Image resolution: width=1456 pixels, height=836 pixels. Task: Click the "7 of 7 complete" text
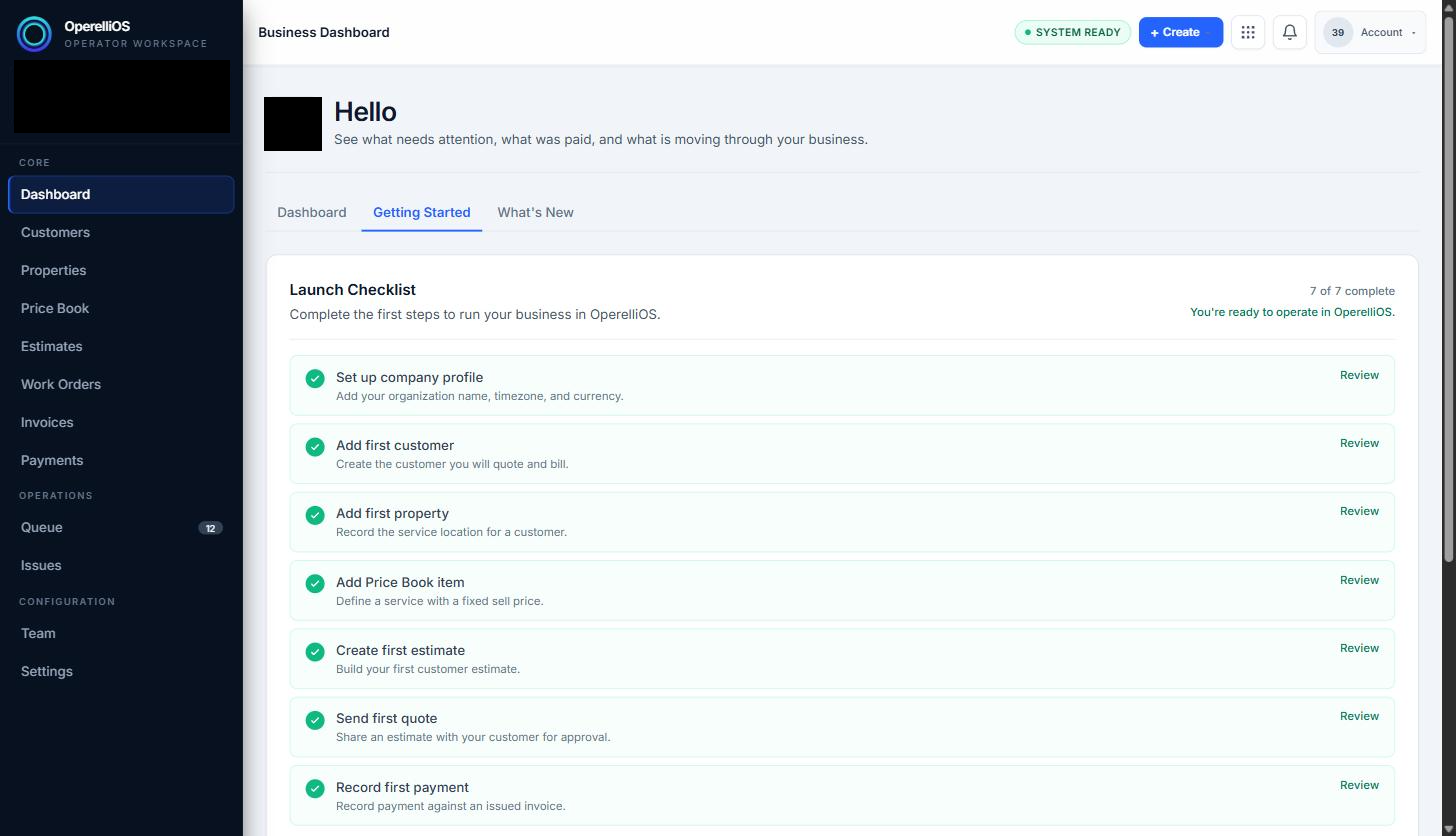pyautogui.click(x=1352, y=291)
